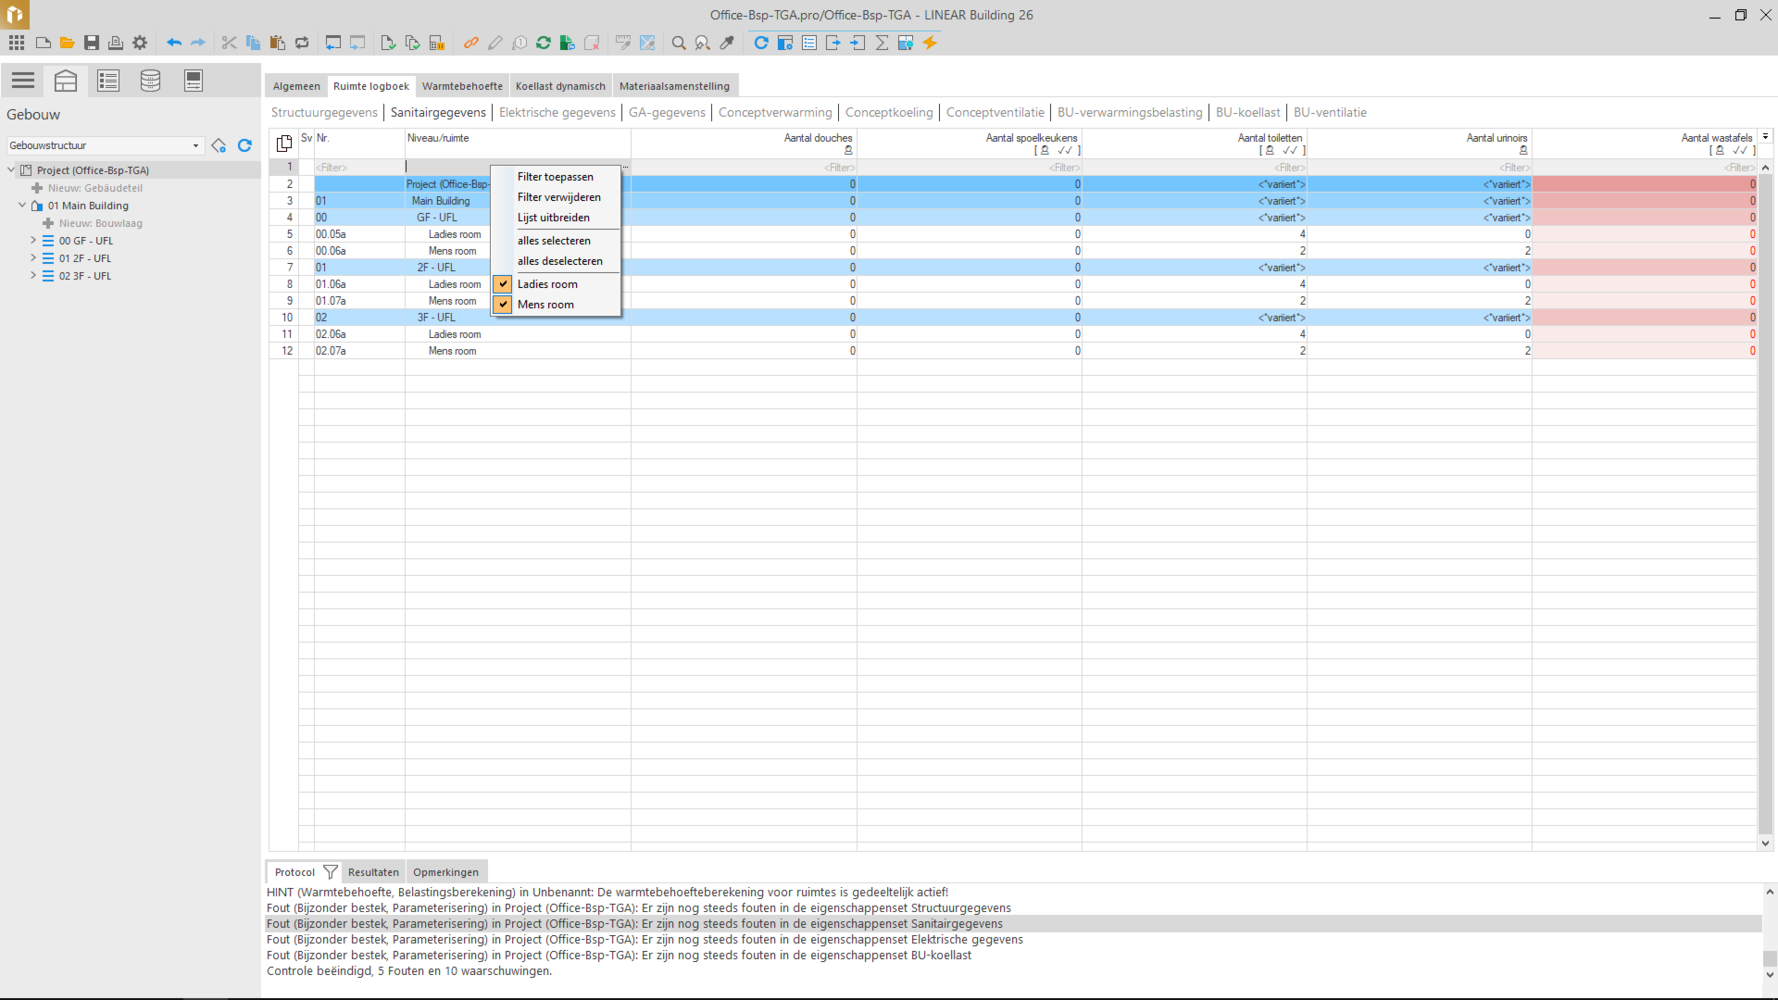Open the database cylinder panel icon

point(150,81)
